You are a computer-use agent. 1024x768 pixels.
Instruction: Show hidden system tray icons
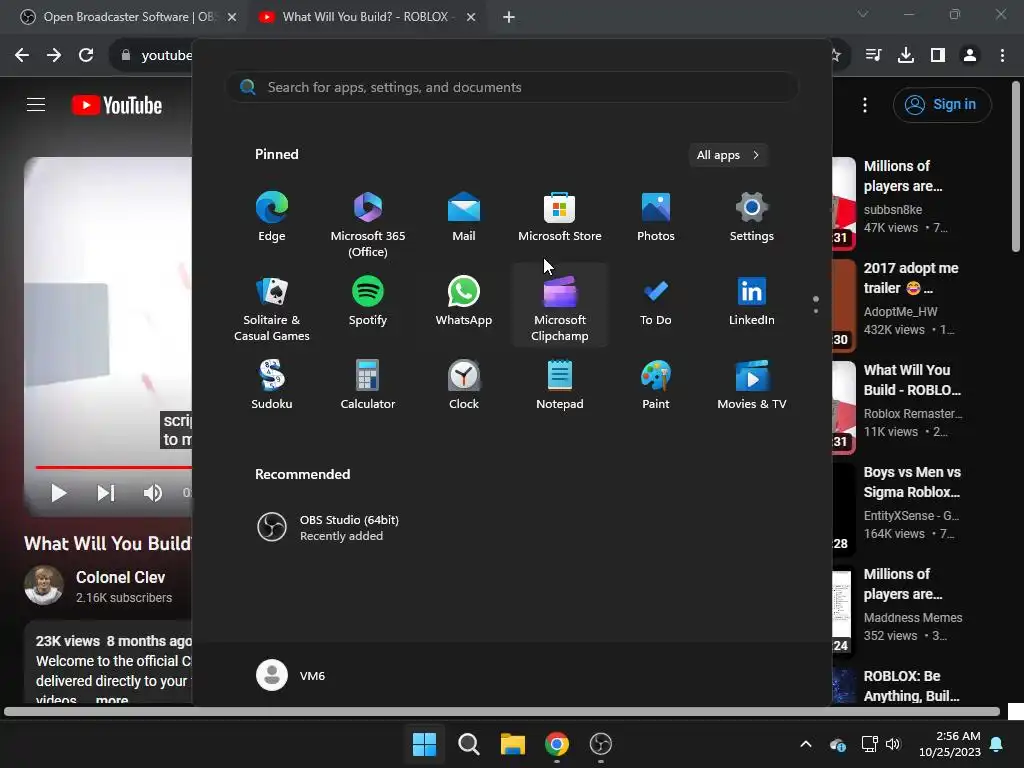(x=806, y=744)
